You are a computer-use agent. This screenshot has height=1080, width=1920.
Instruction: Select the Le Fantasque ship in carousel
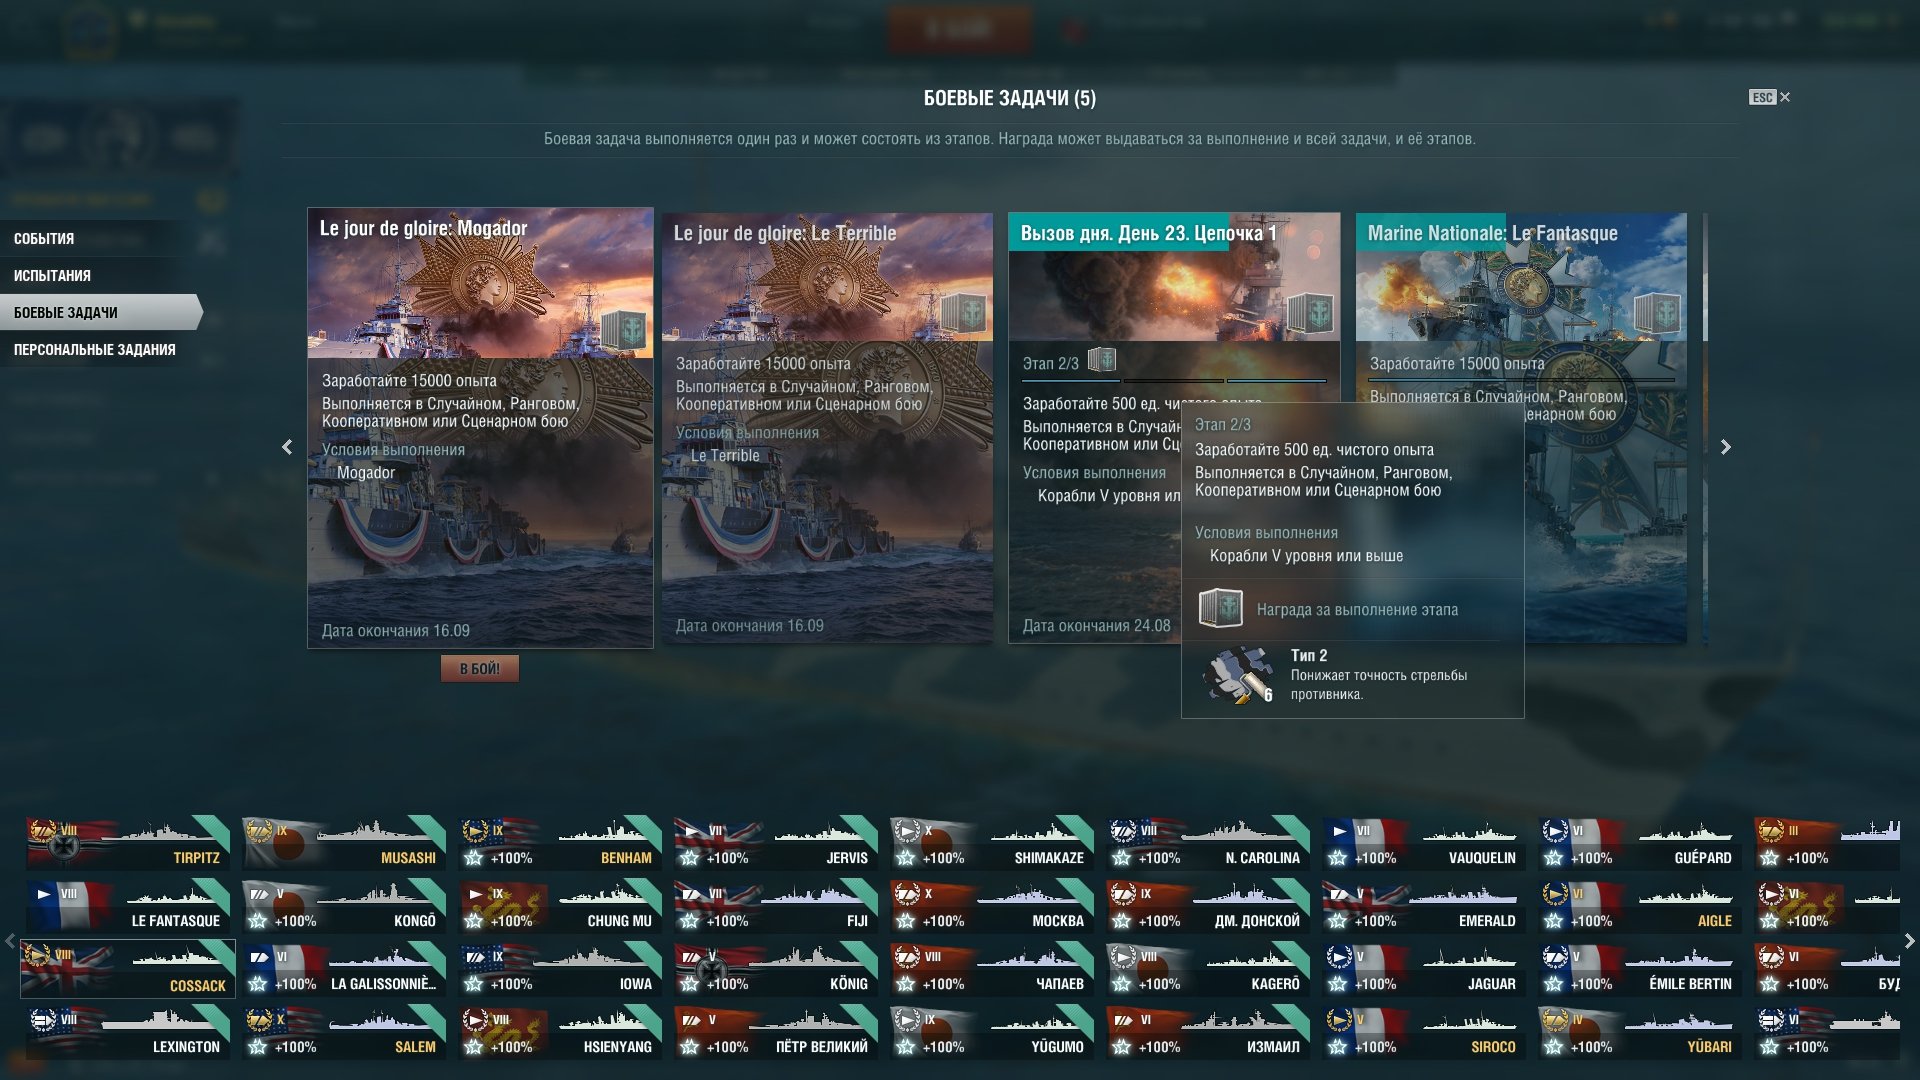[128, 906]
